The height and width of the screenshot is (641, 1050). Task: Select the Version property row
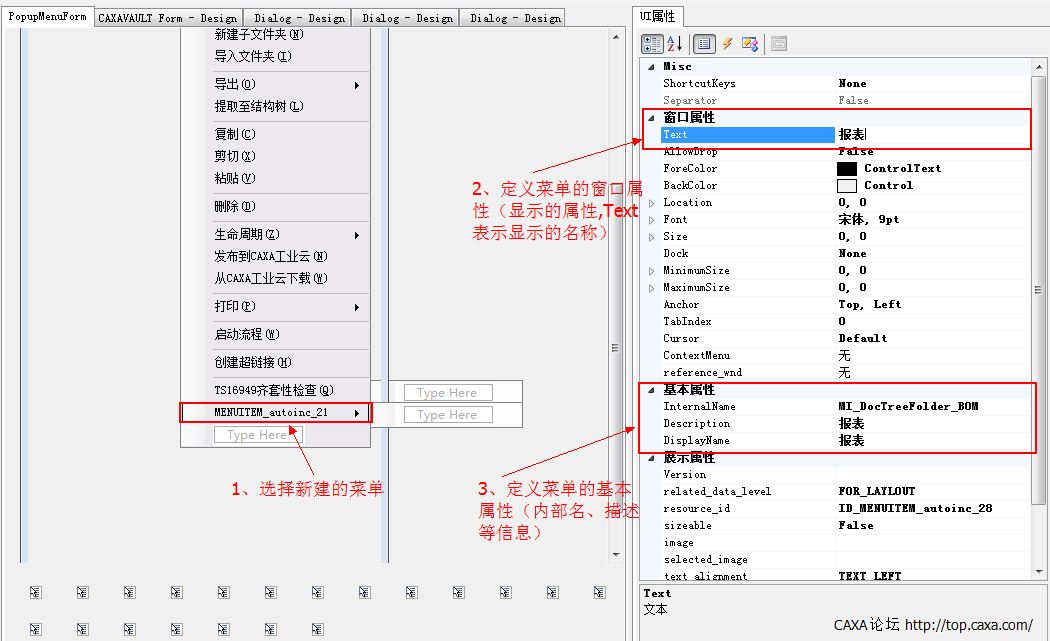845,474
